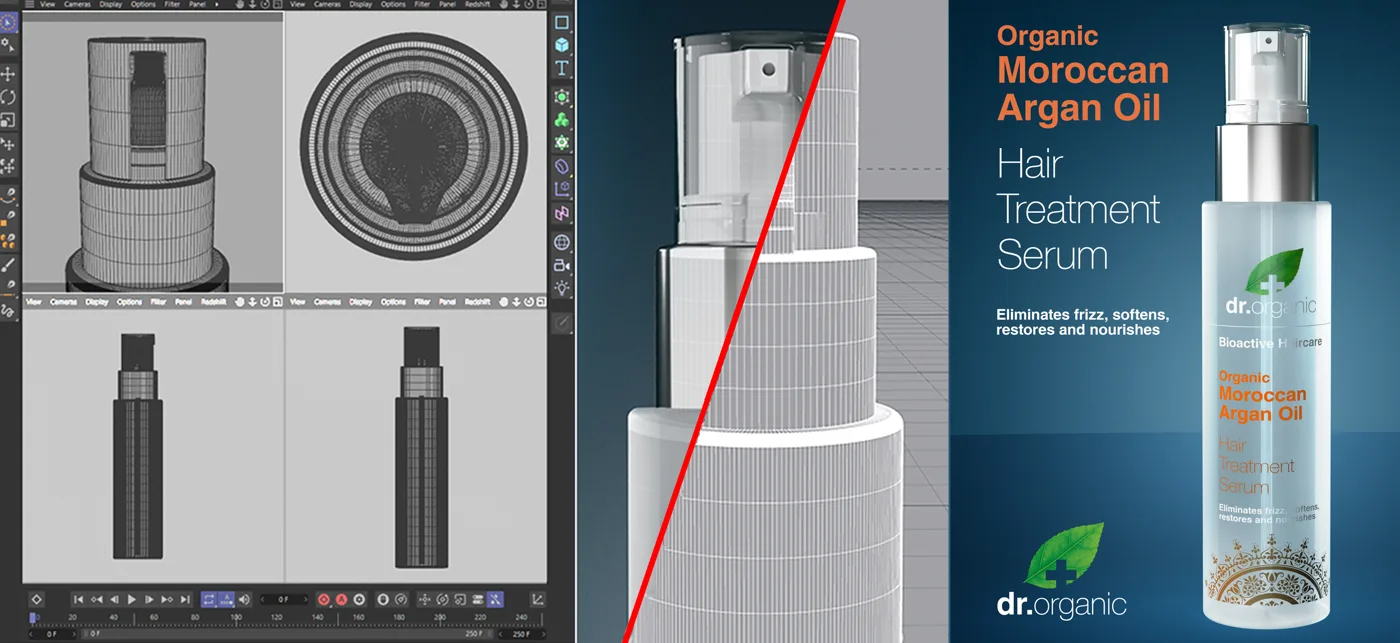The image size is (1400, 643).
Task: Add a Null square object
Action: pos(562,21)
